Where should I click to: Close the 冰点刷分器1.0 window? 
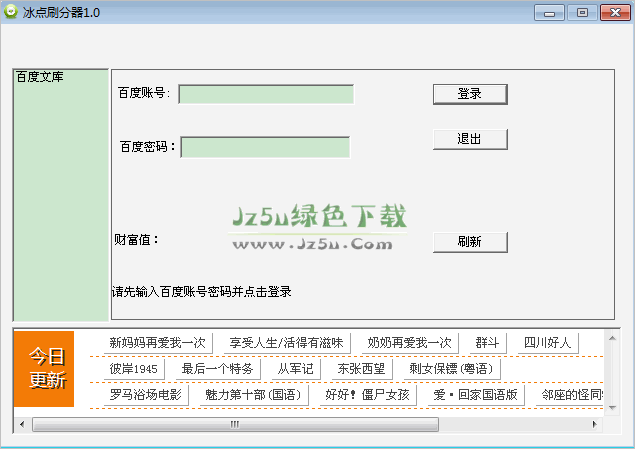click(x=615, y=13)
